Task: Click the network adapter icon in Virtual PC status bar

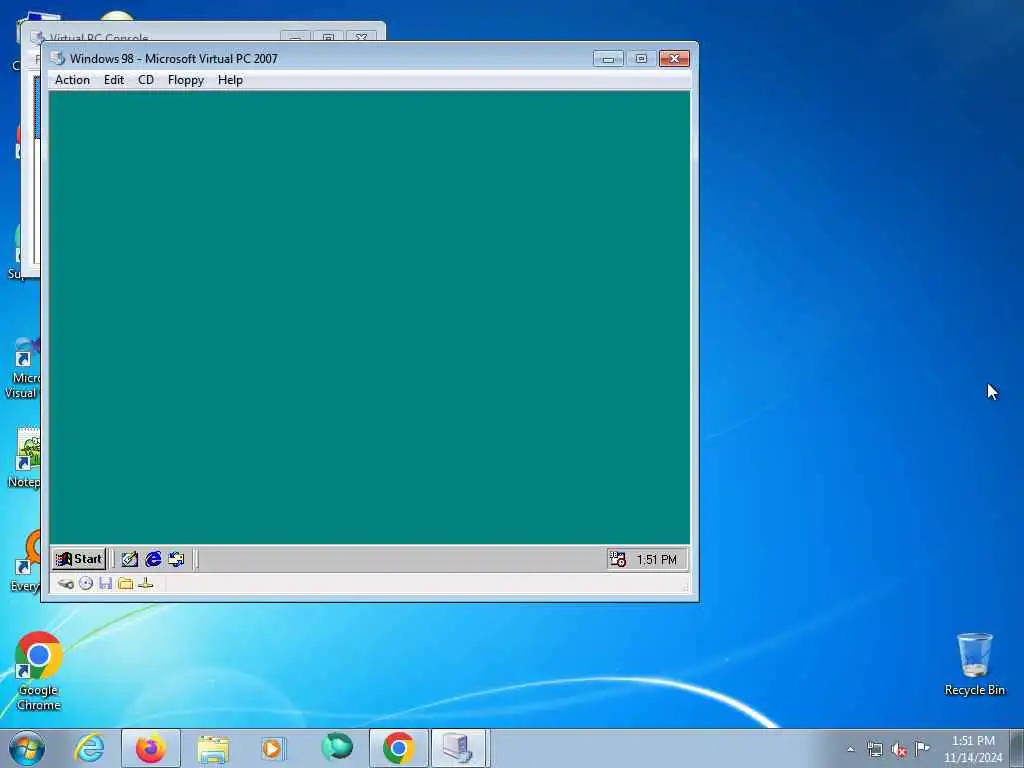Action: click(x=146, y=584)
